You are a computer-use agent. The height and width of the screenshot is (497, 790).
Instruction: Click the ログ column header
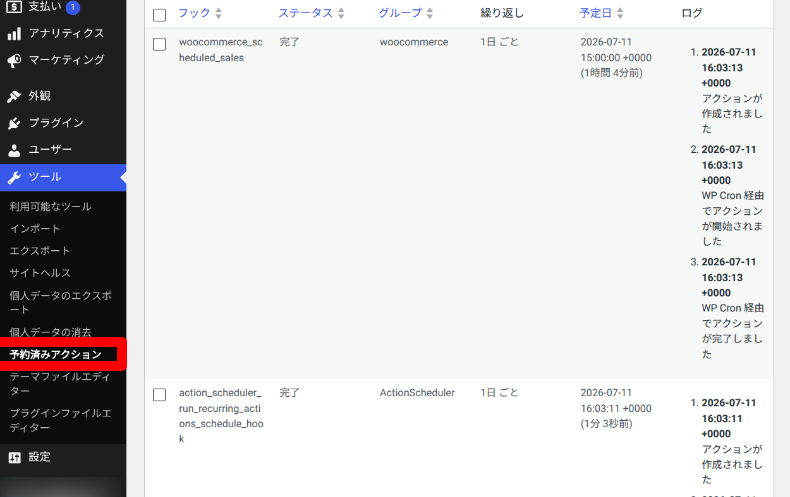(x=692, y=13)
